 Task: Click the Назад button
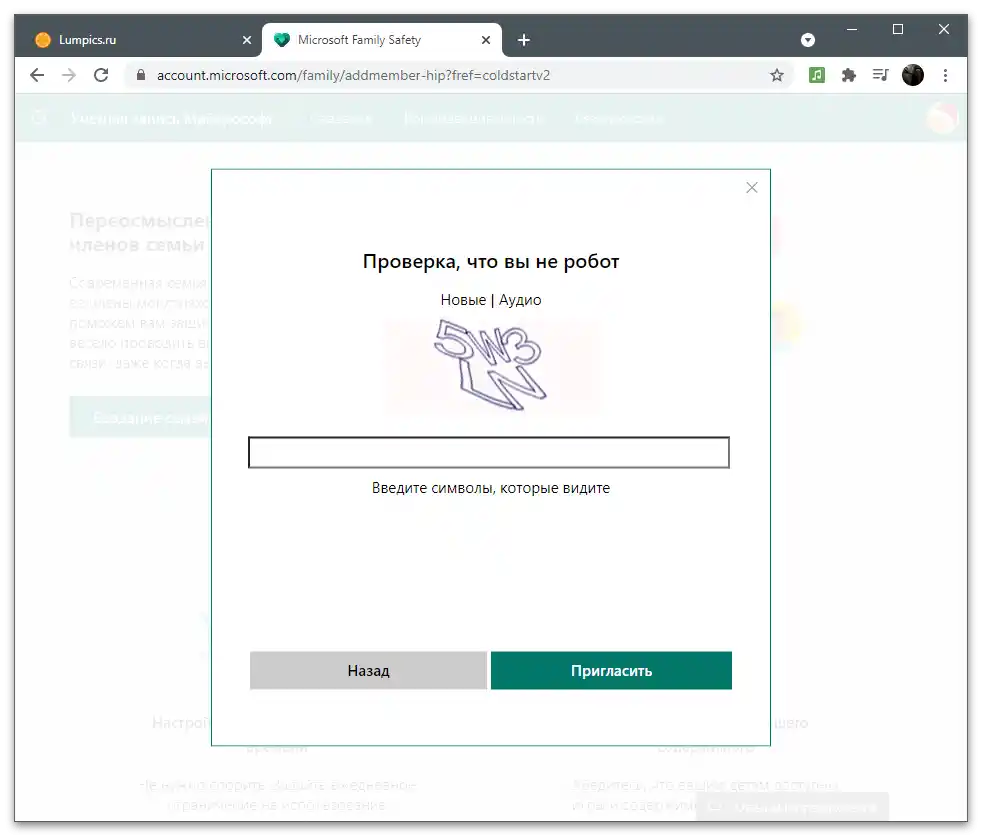point(368,670)
